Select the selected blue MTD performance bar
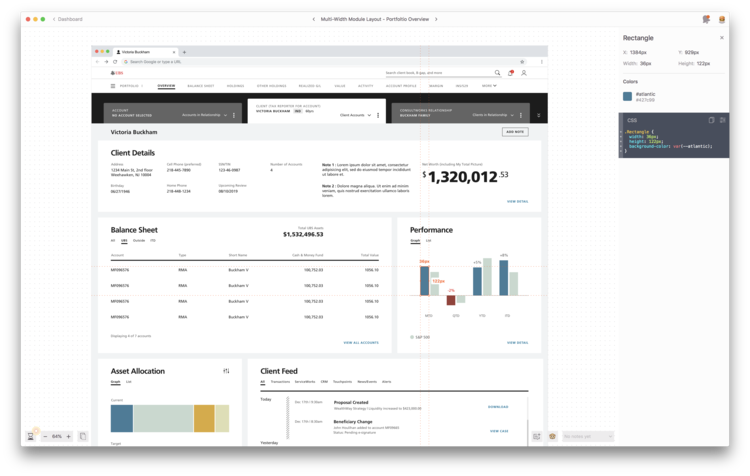750x476 pixels. 425,281
